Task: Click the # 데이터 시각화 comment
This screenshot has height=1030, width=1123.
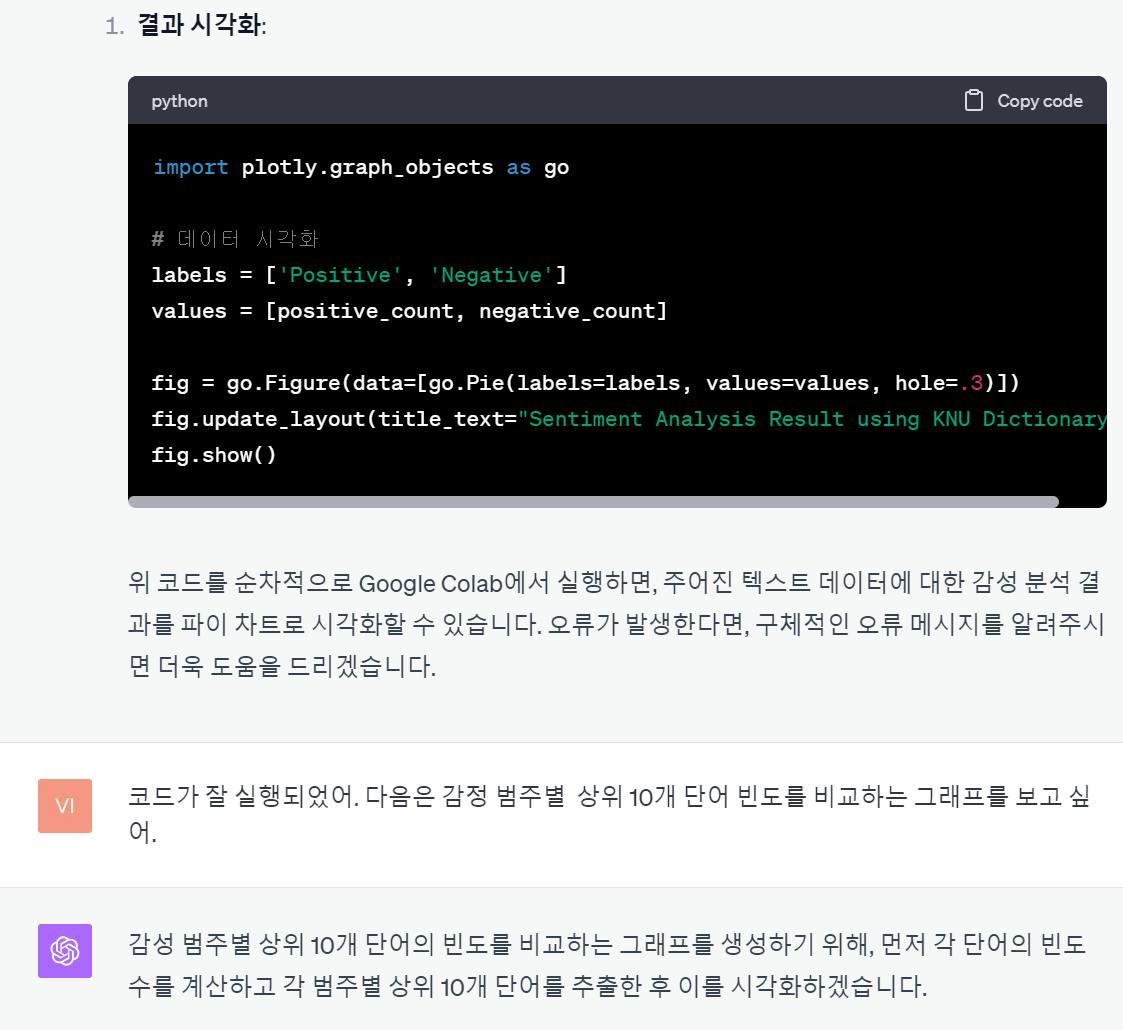Action: point(235,239)
